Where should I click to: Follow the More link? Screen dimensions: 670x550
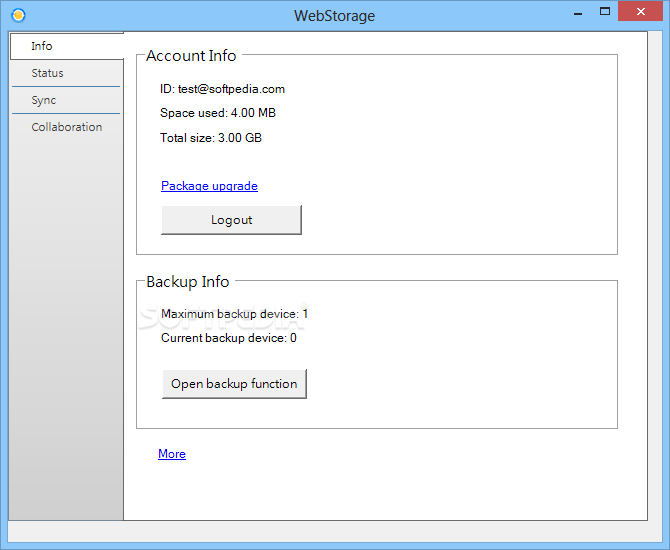click(172, 454)
